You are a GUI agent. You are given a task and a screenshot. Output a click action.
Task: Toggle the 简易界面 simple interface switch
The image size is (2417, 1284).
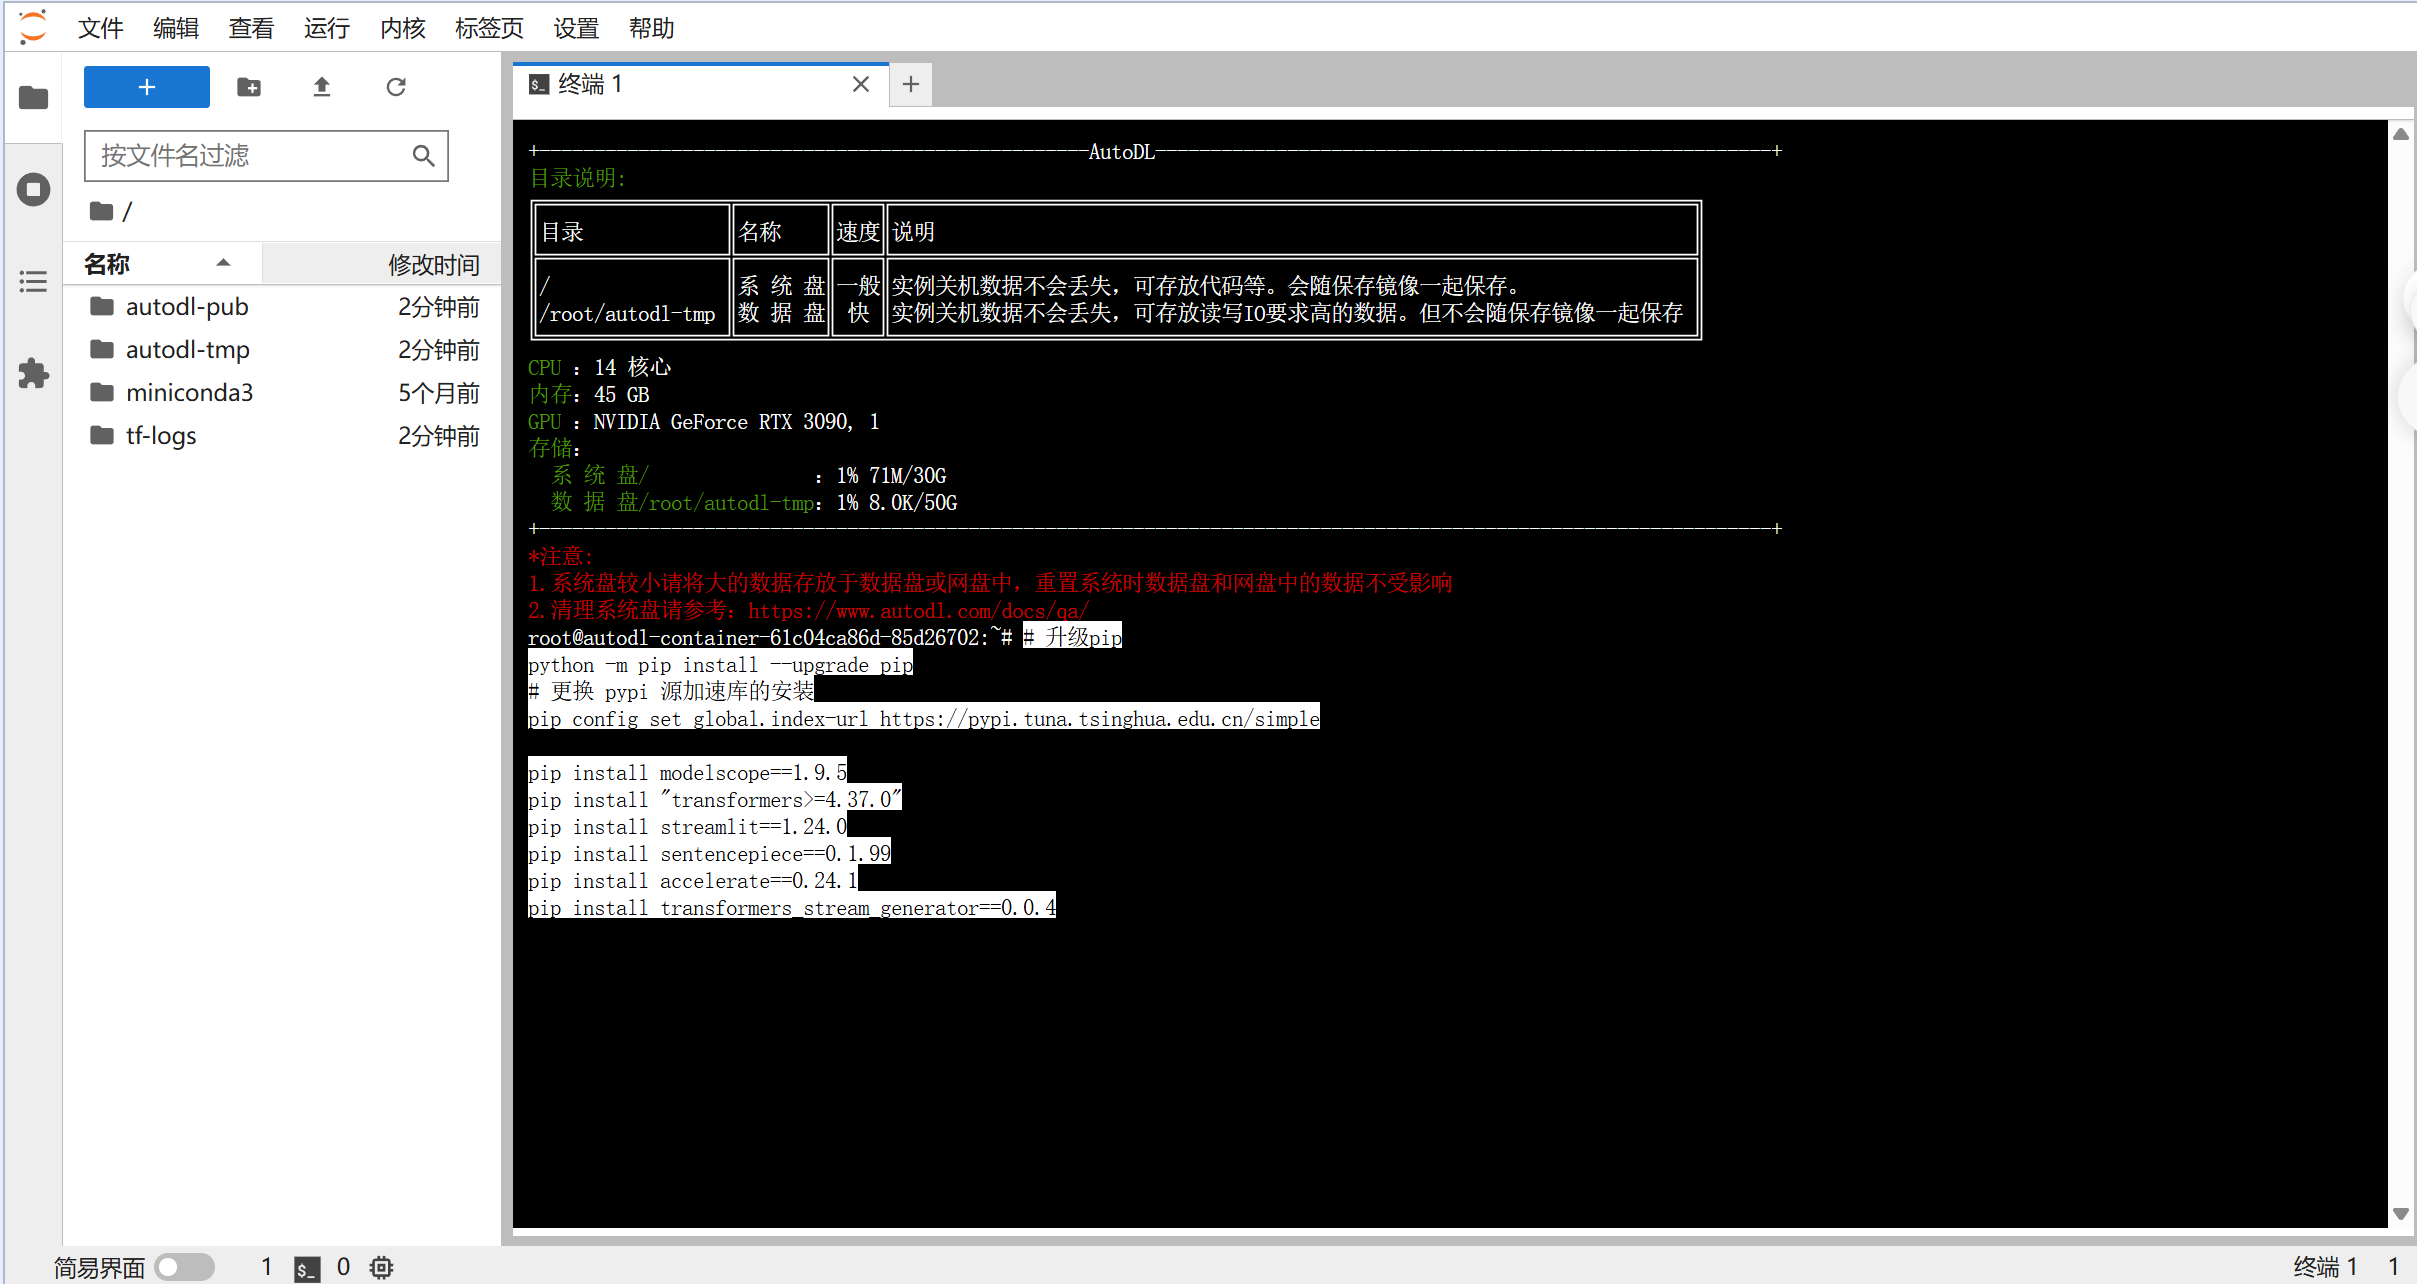[x=184, y=1267]
